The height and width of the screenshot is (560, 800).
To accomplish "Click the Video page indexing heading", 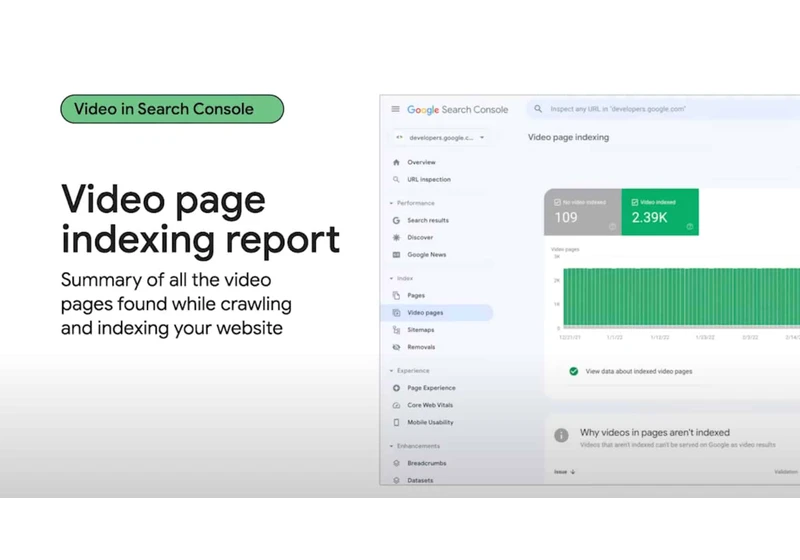I will 568,137.
